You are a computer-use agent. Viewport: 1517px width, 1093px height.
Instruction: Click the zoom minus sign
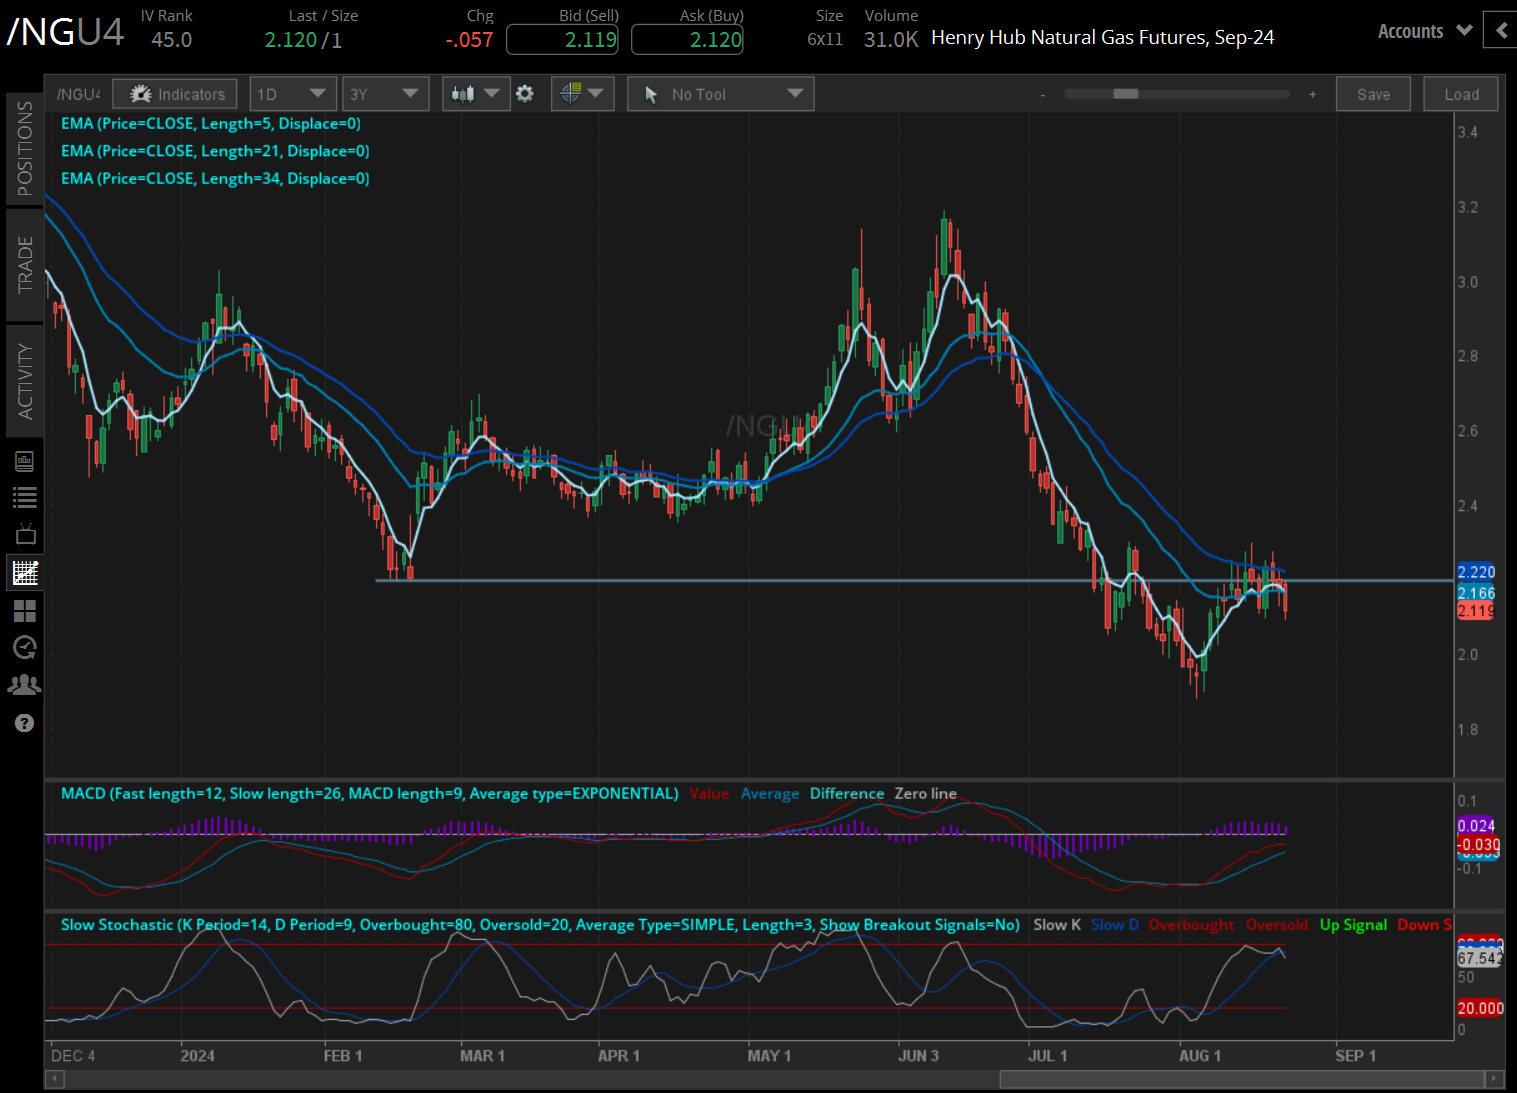1042,95
